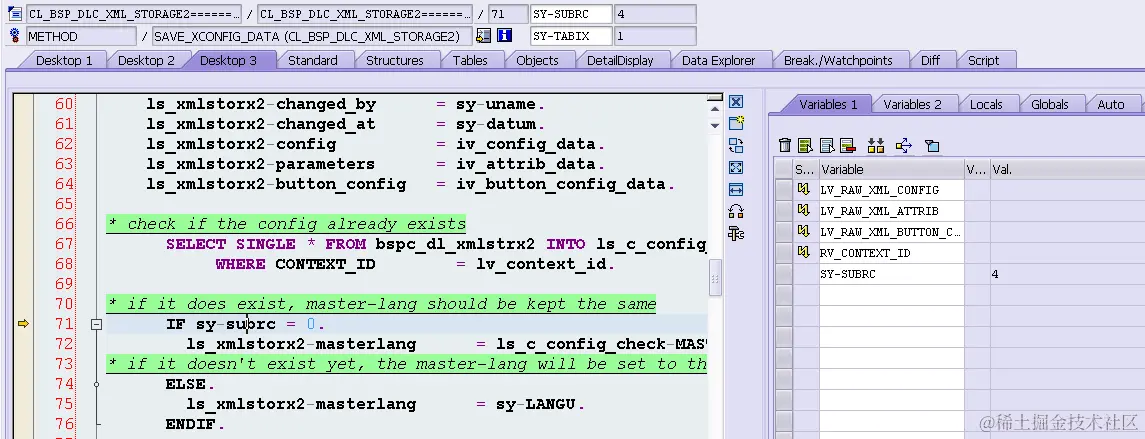1145x439 pixels.
Task: Click the SY-SUBRC variable cell in table
Action: (x=892, y=274)
